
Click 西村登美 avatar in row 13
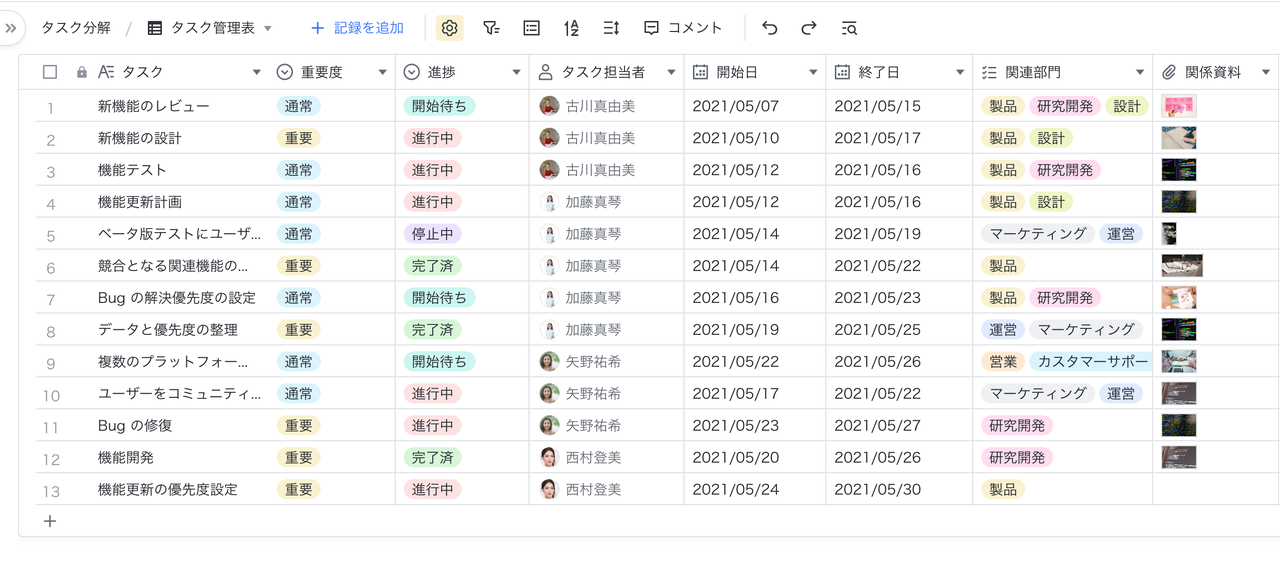tap(549, 490)
